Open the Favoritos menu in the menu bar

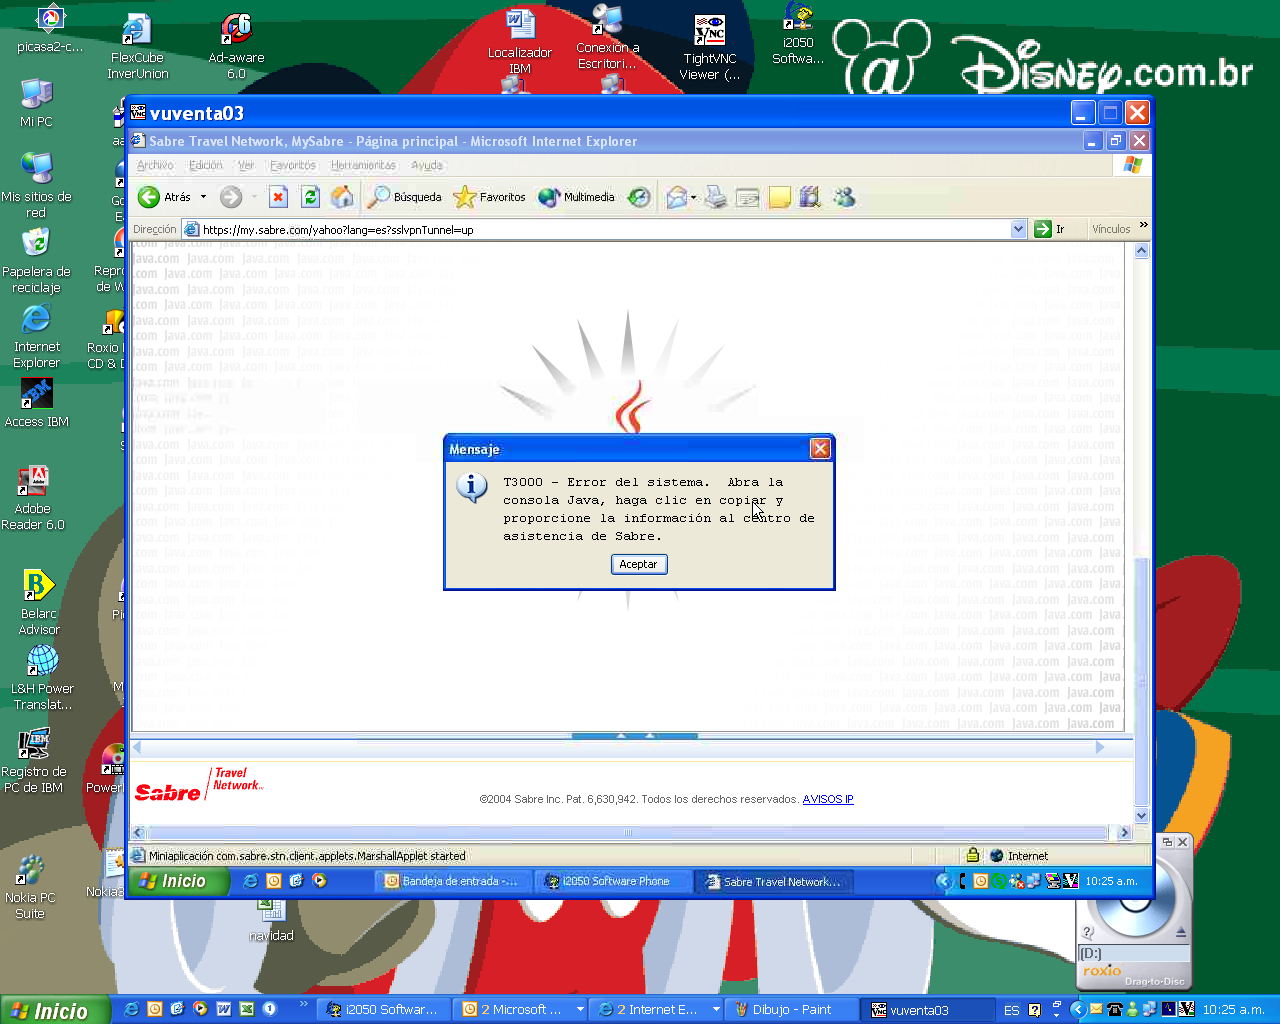click(293, 165)
